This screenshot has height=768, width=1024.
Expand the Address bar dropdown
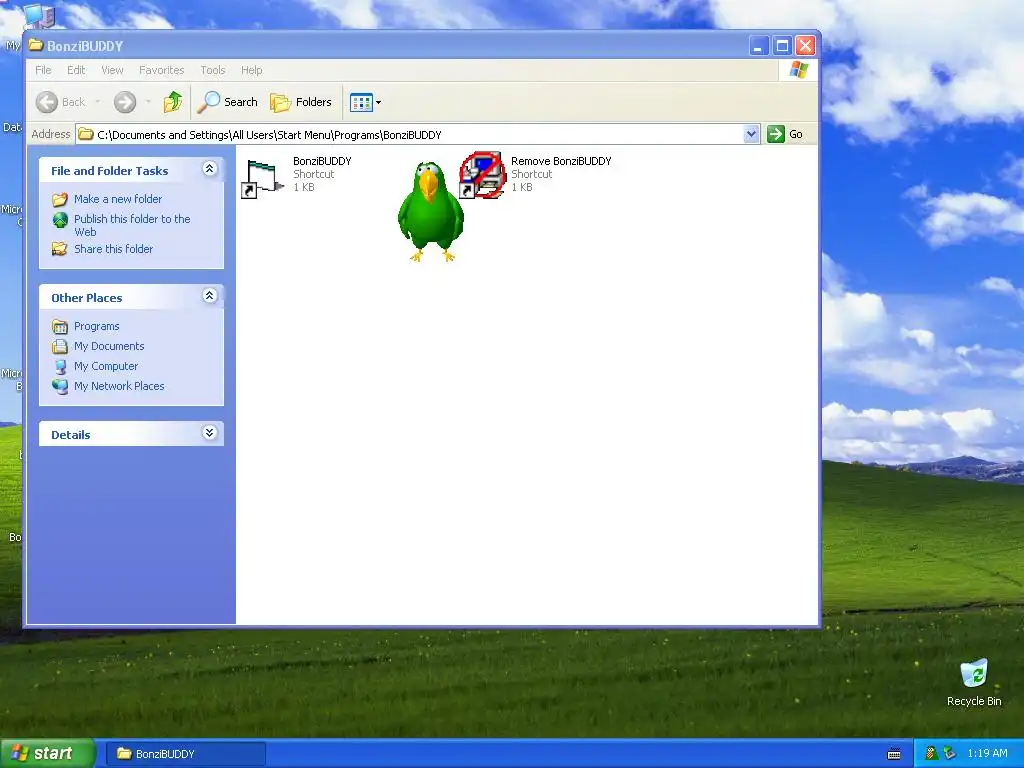[x=751, y=135]
